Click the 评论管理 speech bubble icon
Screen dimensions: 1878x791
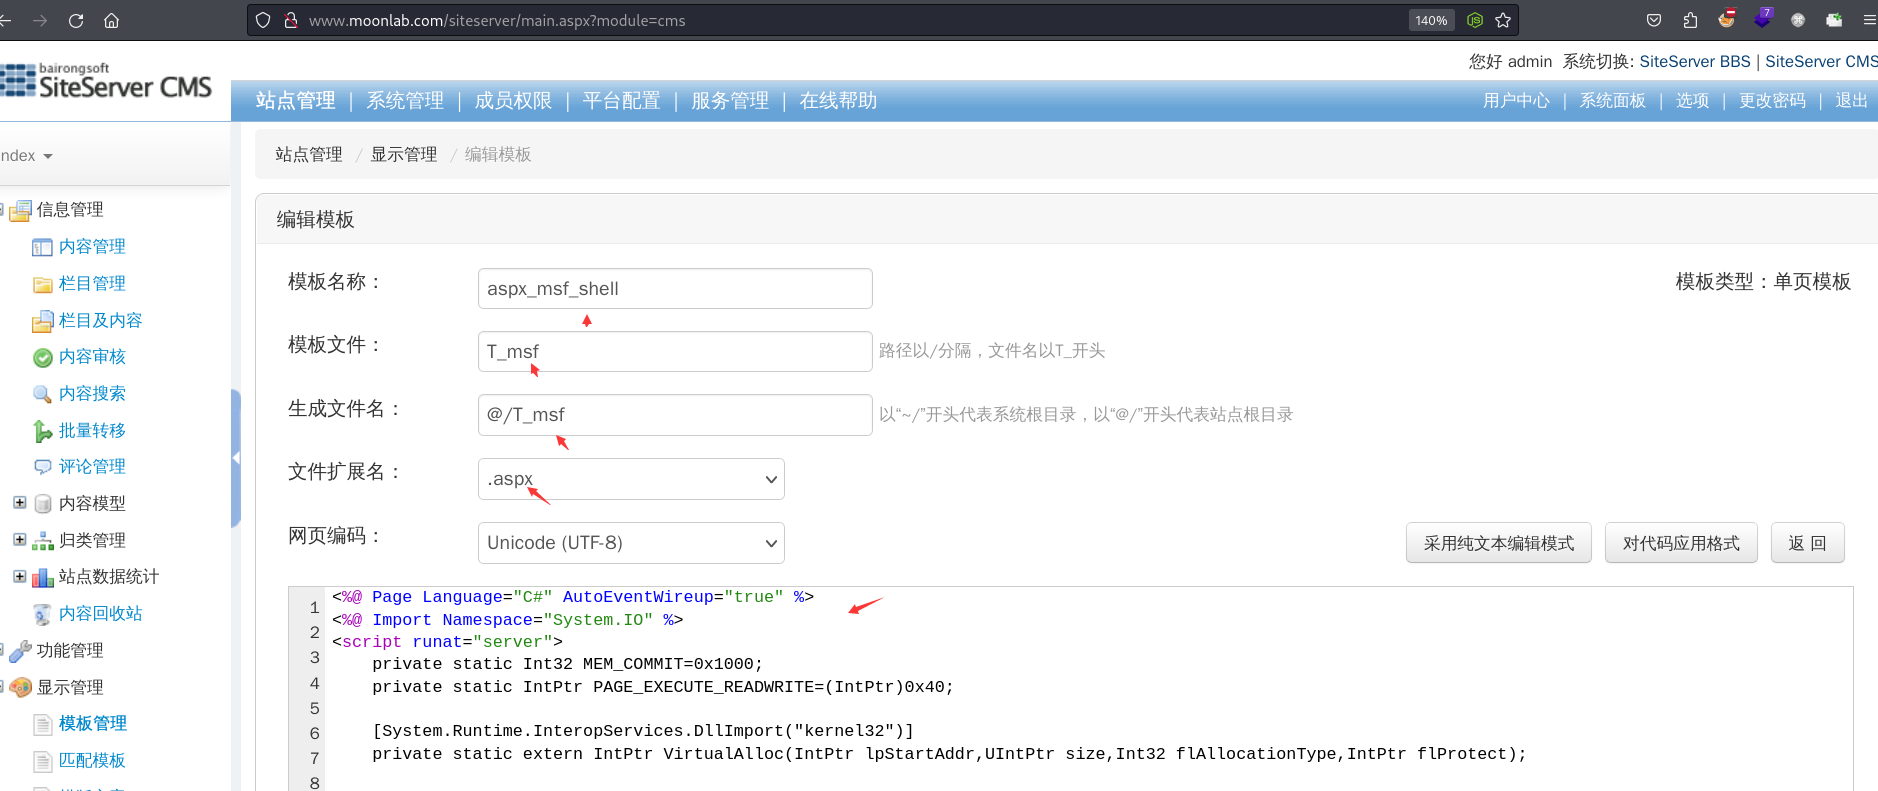(x=42, y=467)
